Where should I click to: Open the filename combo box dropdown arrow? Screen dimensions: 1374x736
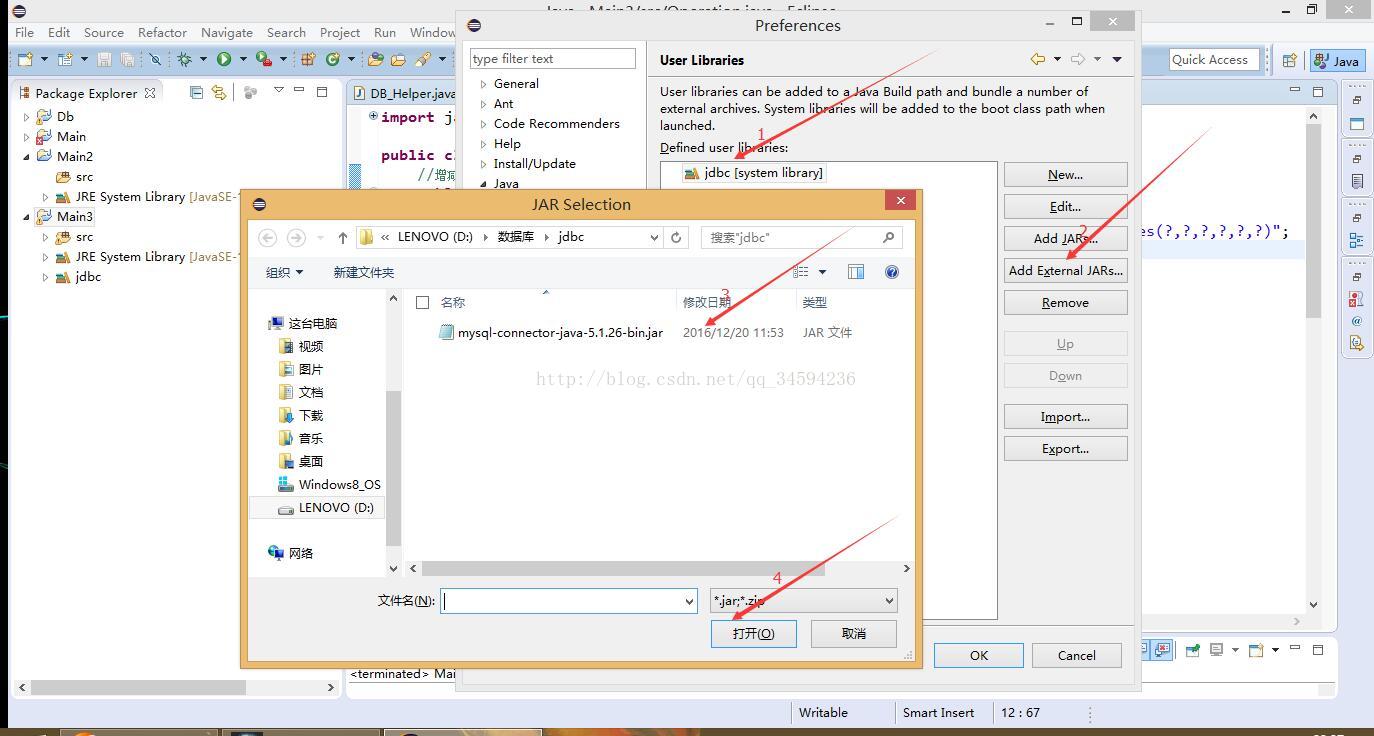click(x=689, y=601)
